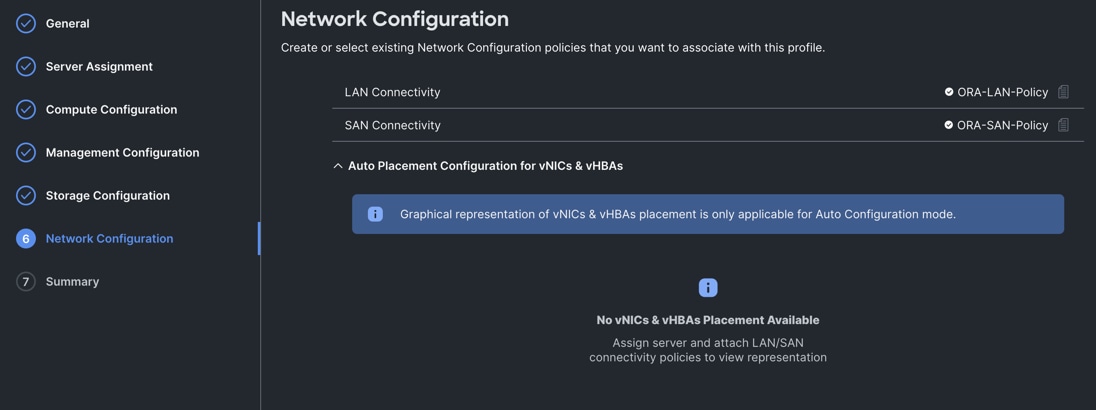Click the step 6 number badge
The height and width of the screenshot is (410, 1096).
26,238
